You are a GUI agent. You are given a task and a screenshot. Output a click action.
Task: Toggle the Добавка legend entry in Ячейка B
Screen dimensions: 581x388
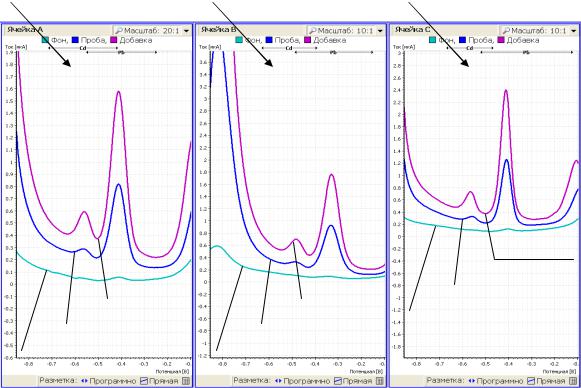(x=325, y=40)
